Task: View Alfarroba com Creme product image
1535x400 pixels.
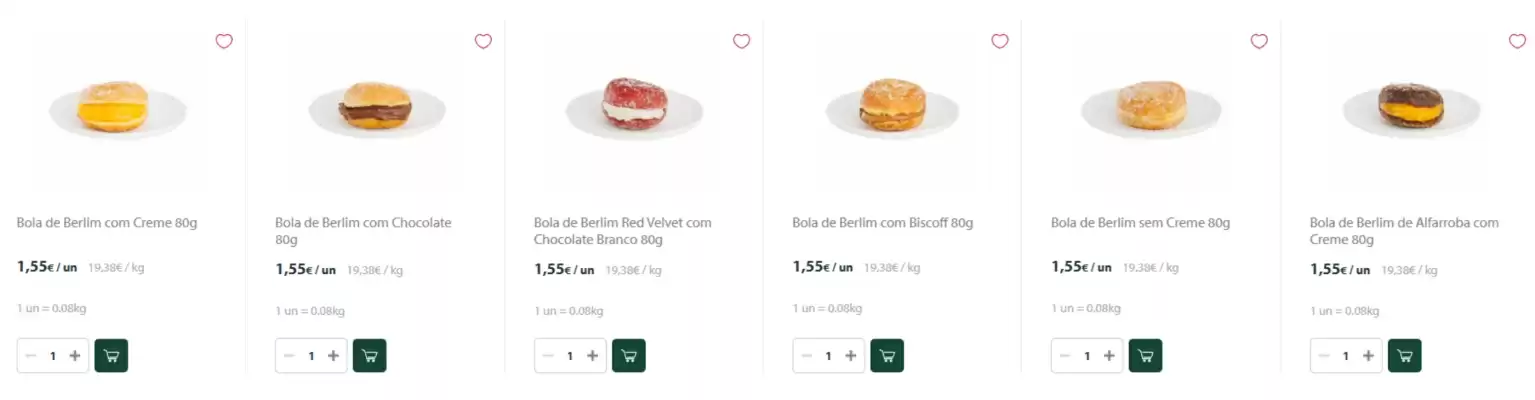Action: click(x=1410, y=108)
